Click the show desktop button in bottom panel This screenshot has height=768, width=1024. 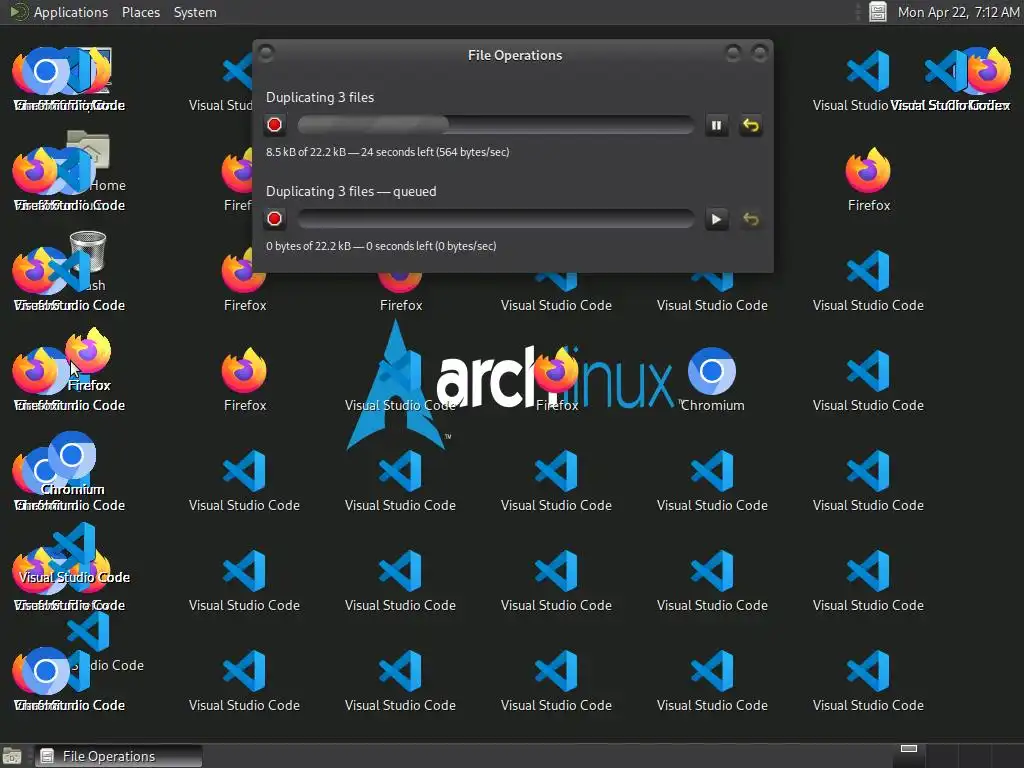(x=12, y=756)
